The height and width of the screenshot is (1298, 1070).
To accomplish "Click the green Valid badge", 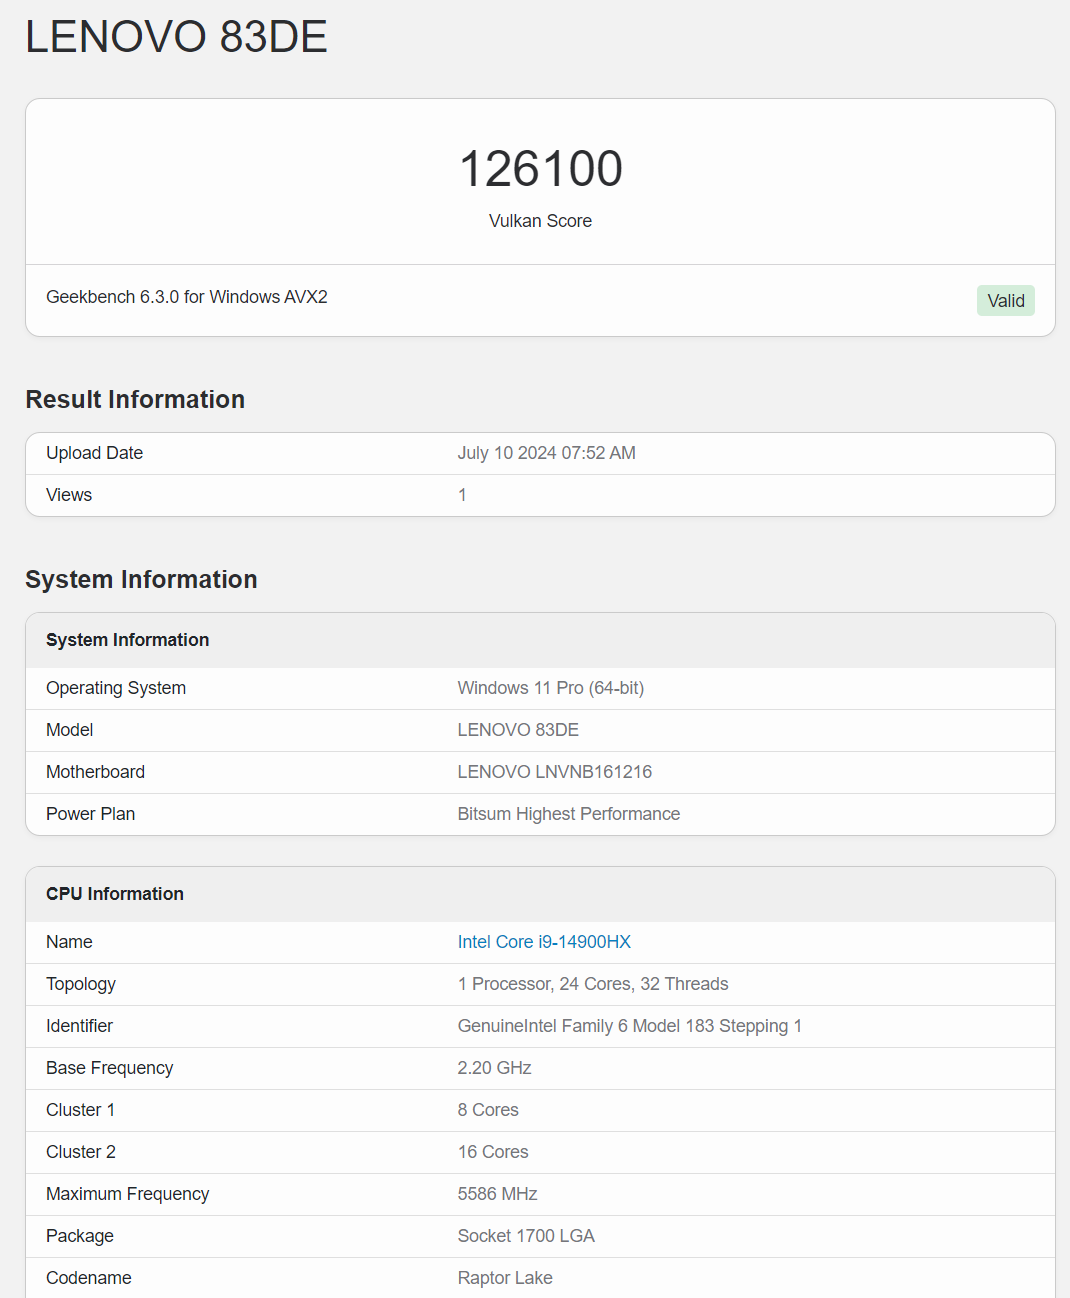I will pos(1005,300).
